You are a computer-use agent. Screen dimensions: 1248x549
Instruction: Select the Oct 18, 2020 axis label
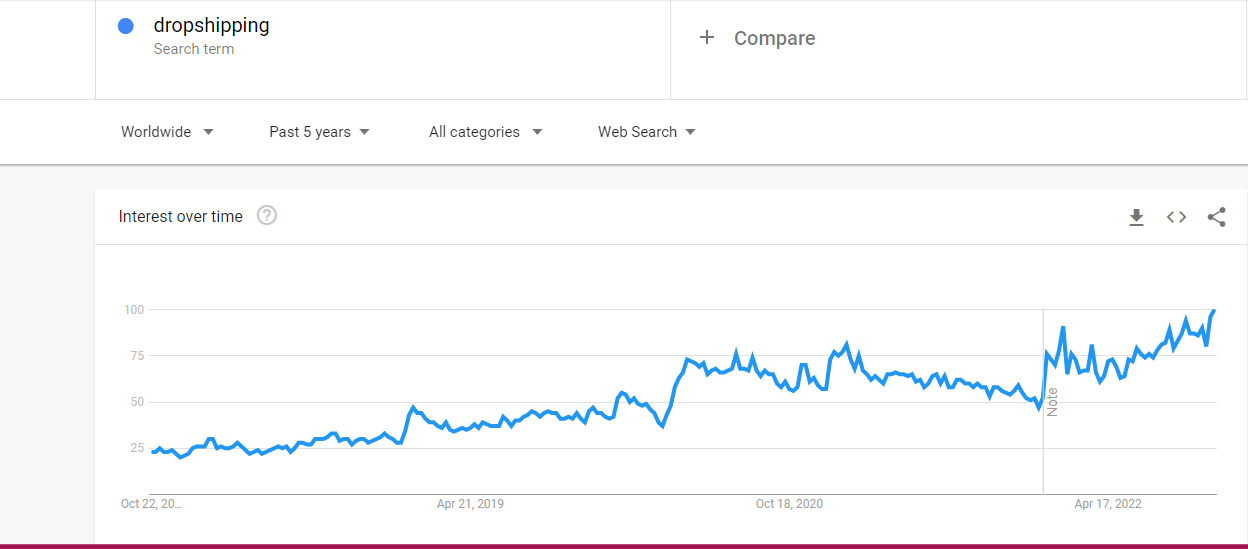pos(789,504)
